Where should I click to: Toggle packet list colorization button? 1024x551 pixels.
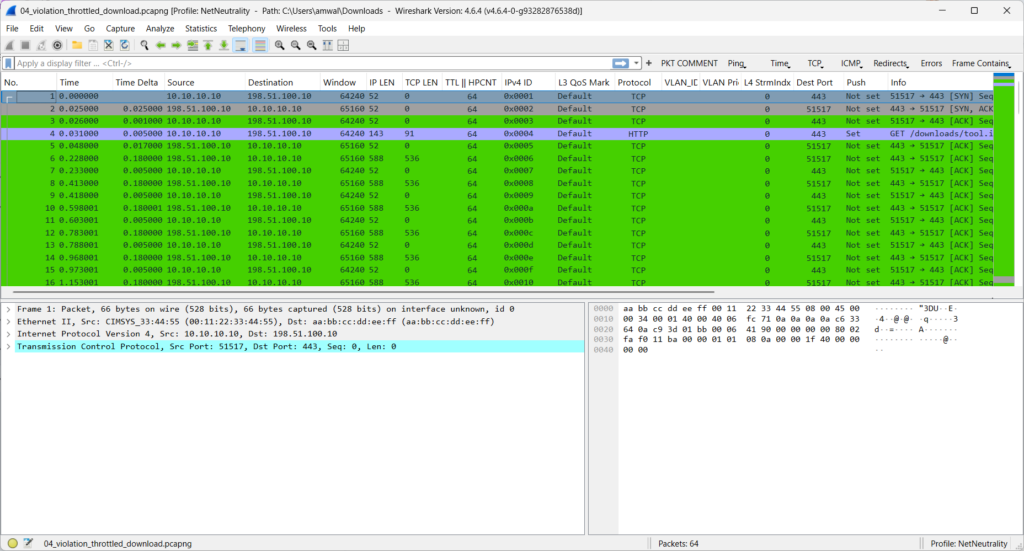[x=260, y=45]
